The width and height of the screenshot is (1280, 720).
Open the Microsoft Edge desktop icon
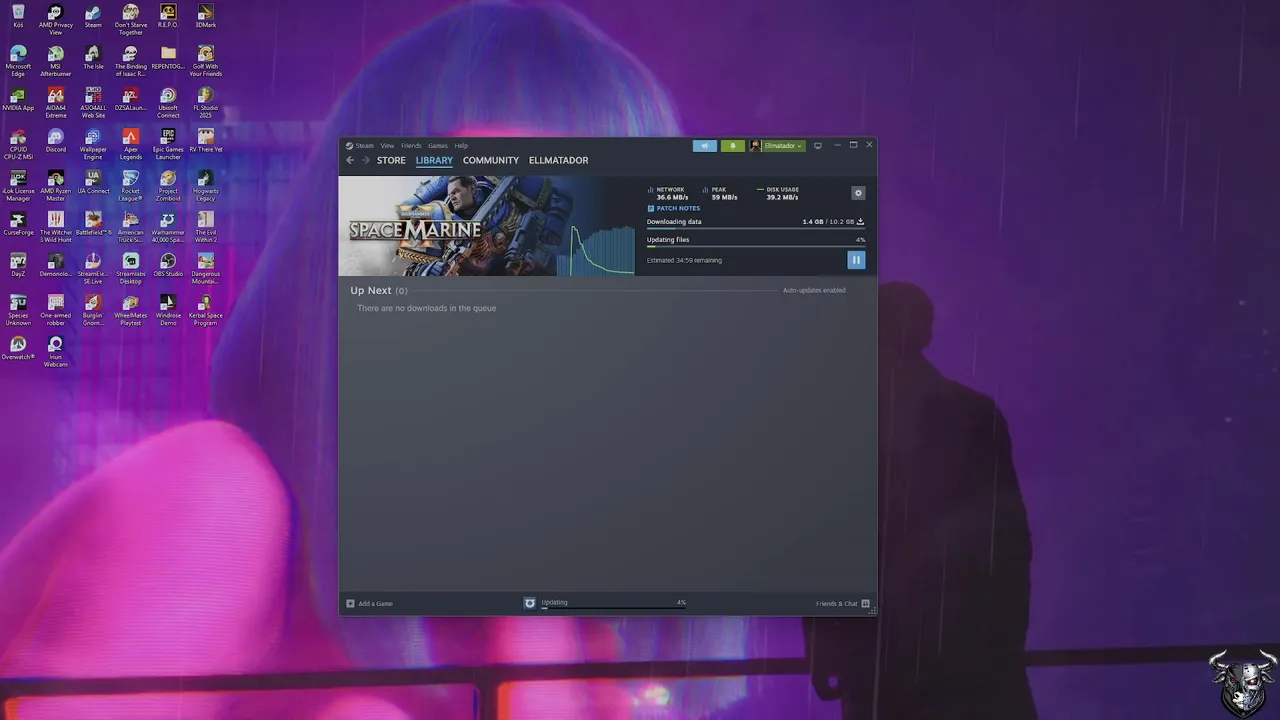(x=18, y=61)
